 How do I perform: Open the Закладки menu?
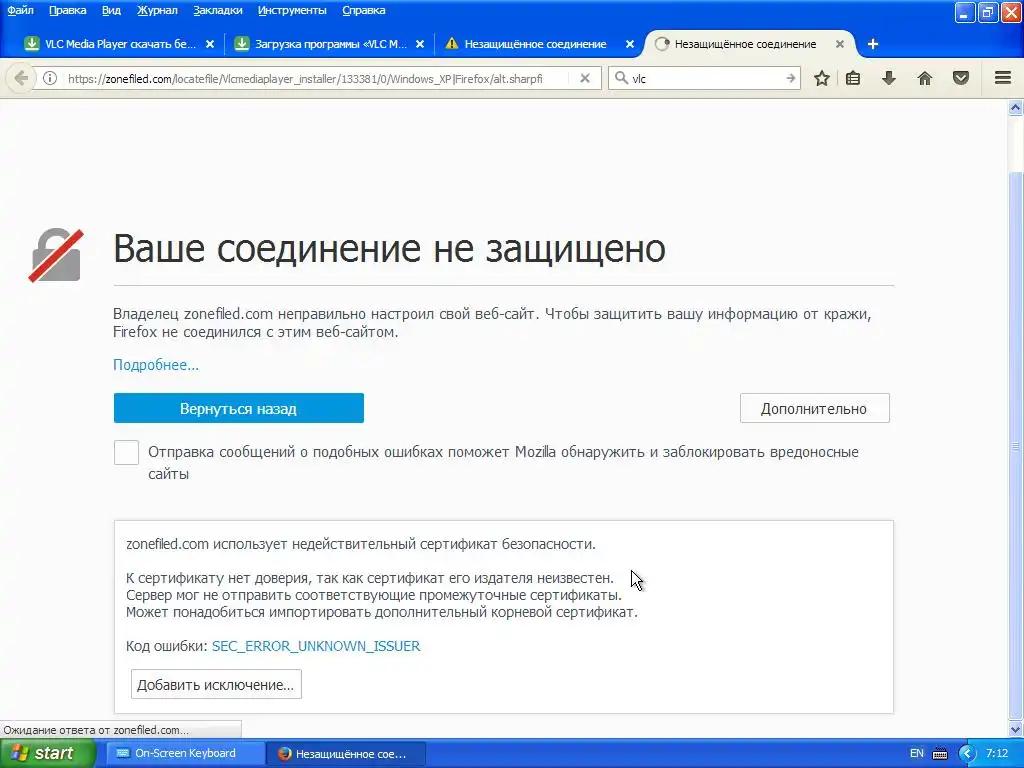[x=217, y=10]
